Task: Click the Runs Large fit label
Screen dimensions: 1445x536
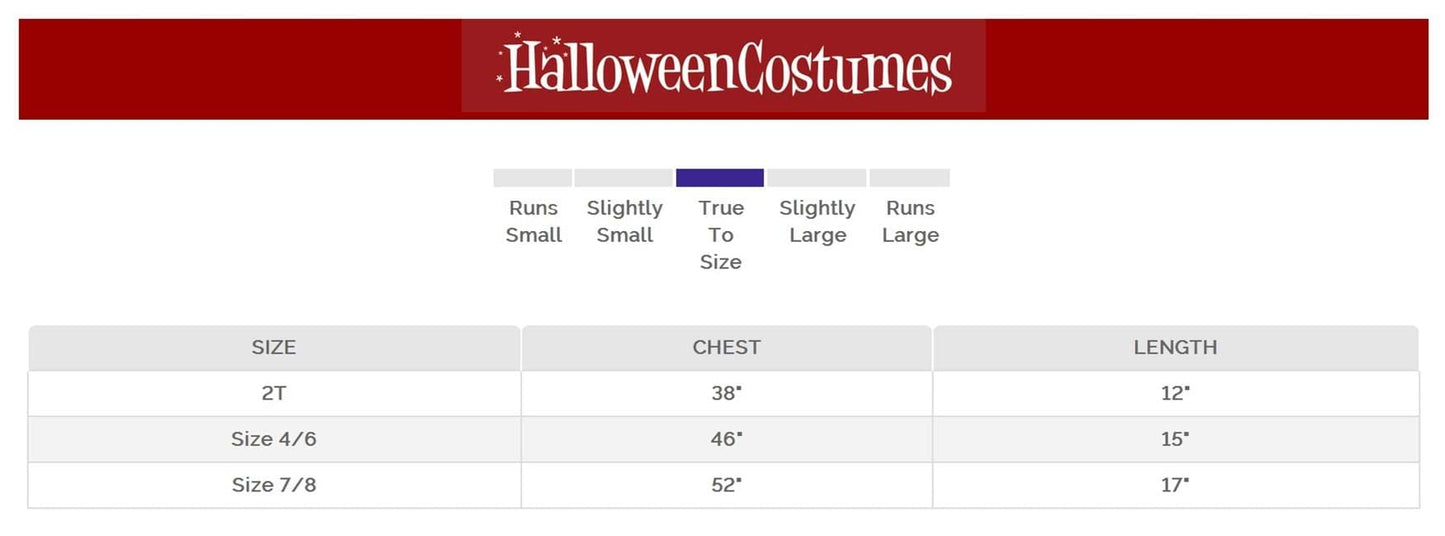Action: tap(910, 221)
